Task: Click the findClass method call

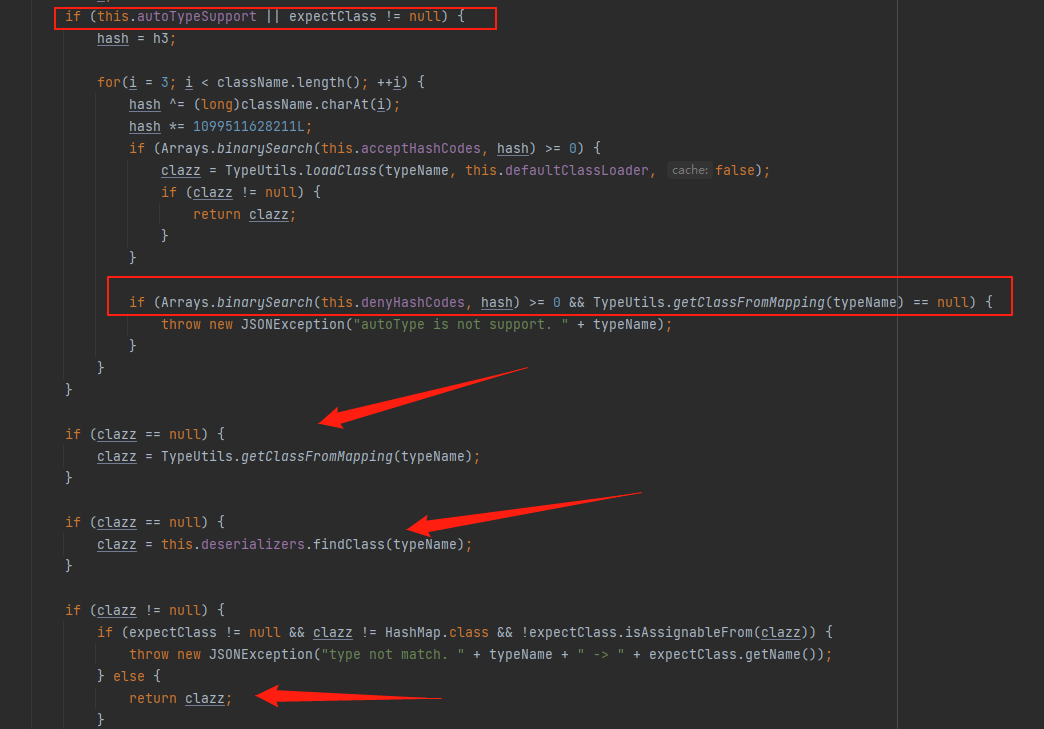Action: (x=349, y=545)
